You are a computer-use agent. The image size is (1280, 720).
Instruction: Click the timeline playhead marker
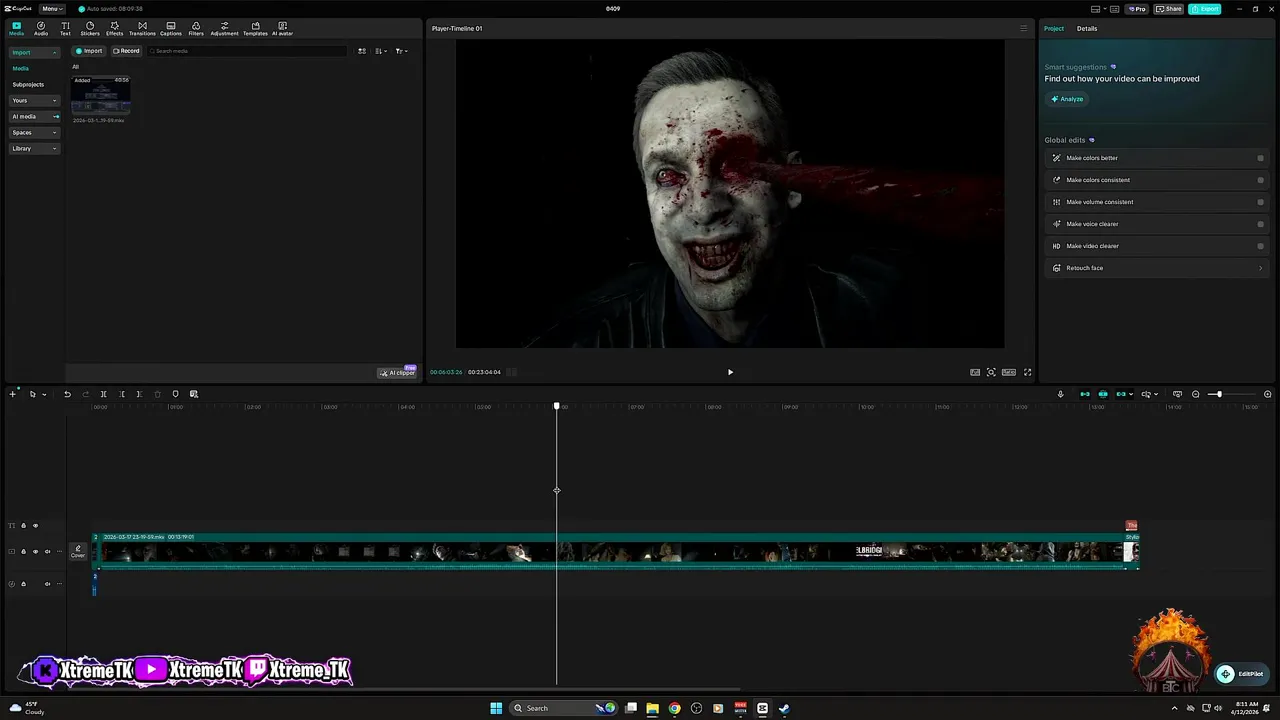pos(557,406)
